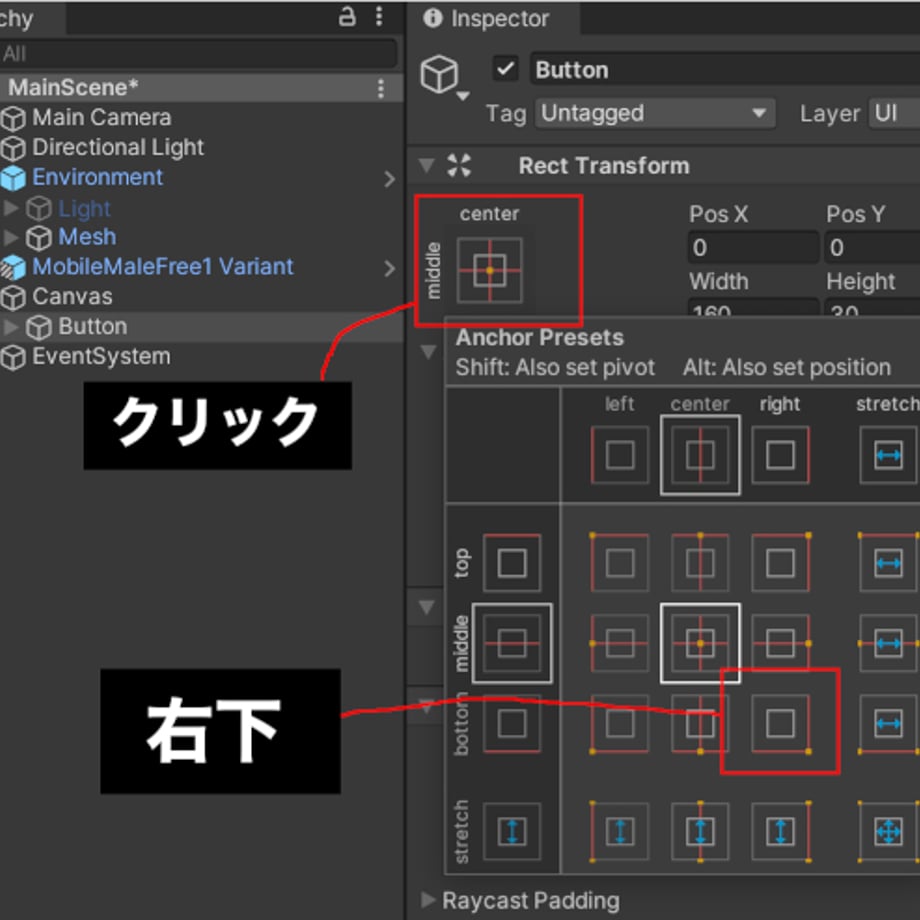Select the top horizontal-stretch anchor preset
Screen dimensions: 920x920
pyautogui.click(x=888, y=563)
